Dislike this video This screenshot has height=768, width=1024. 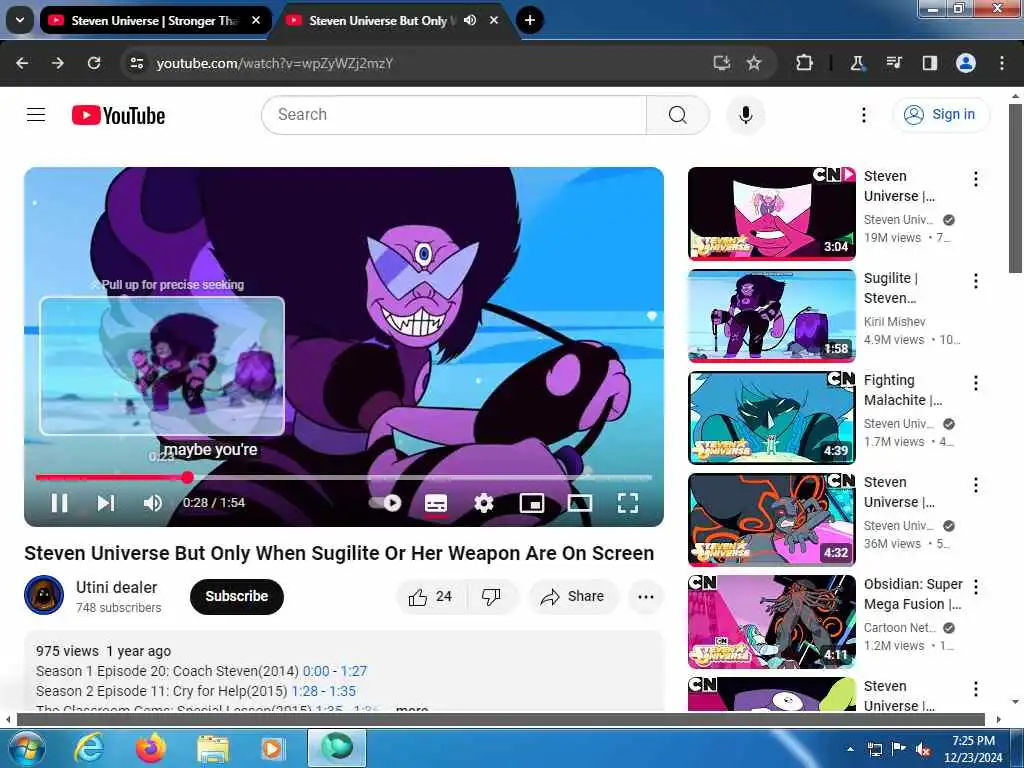492,596
